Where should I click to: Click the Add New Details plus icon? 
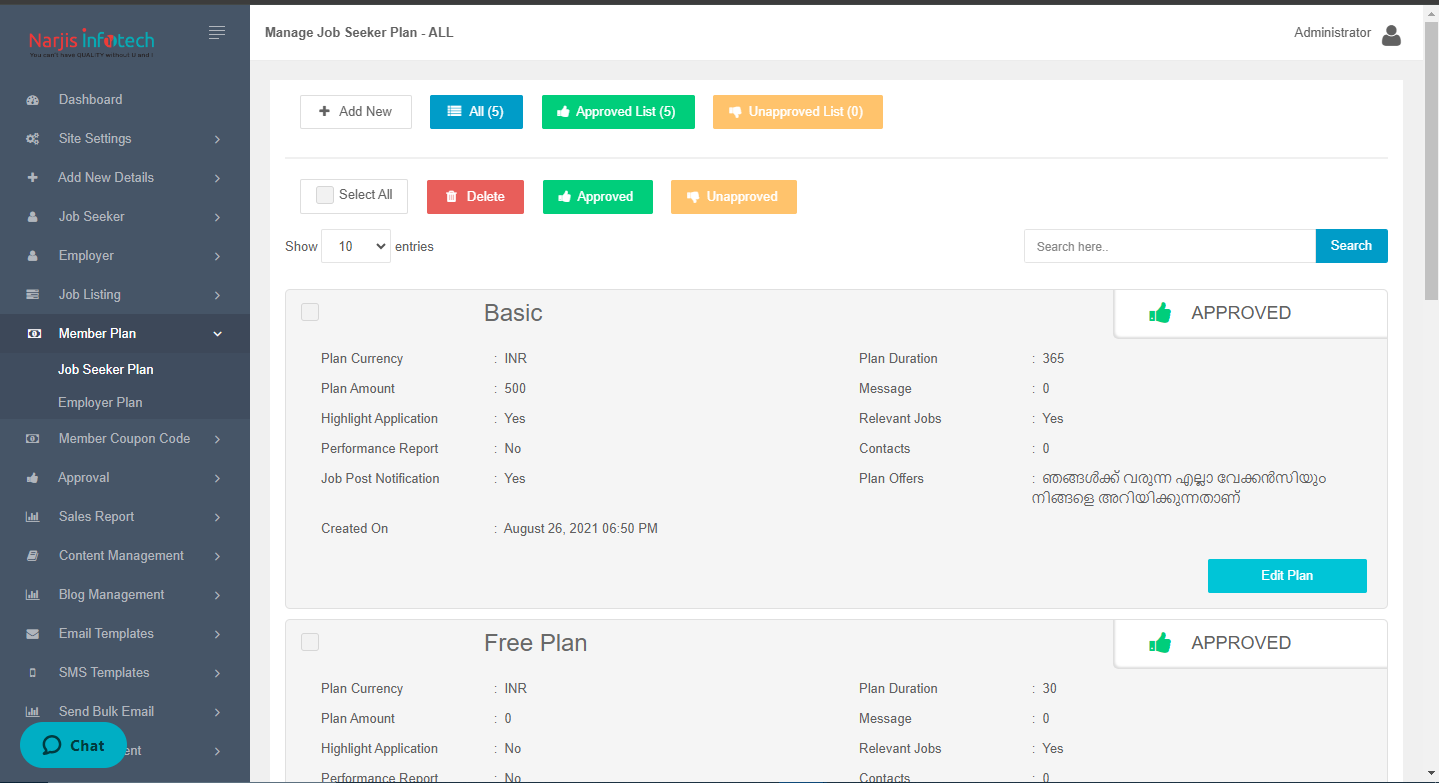(x=33, y=178)
